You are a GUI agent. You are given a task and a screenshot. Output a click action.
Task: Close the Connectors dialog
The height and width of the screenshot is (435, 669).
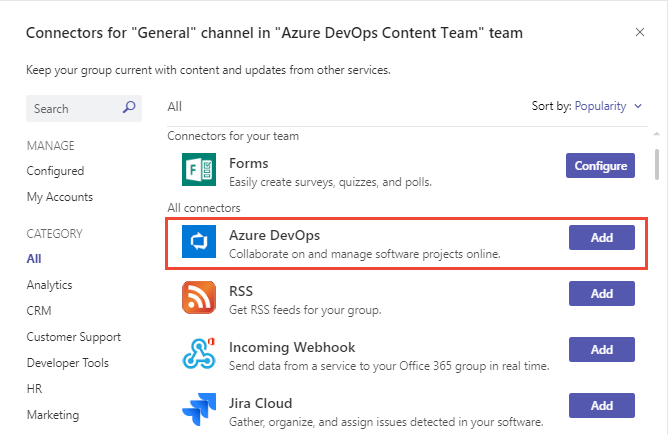640,32
